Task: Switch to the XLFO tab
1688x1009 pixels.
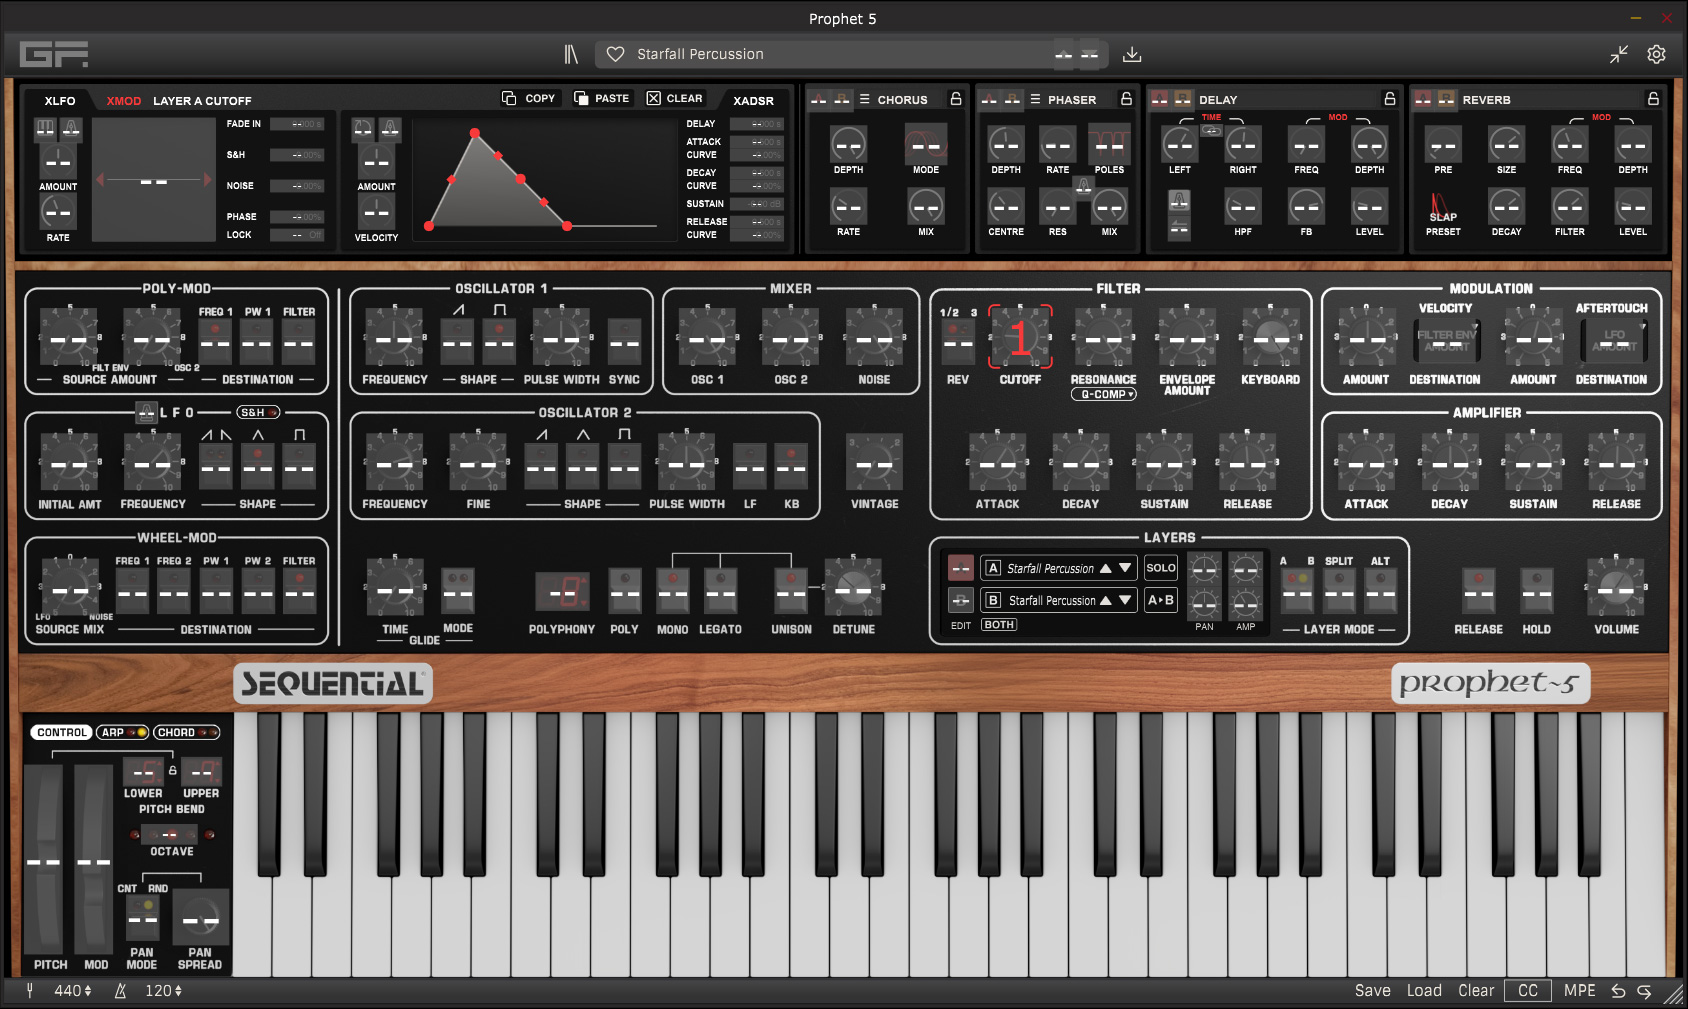Action: (60, 101)
